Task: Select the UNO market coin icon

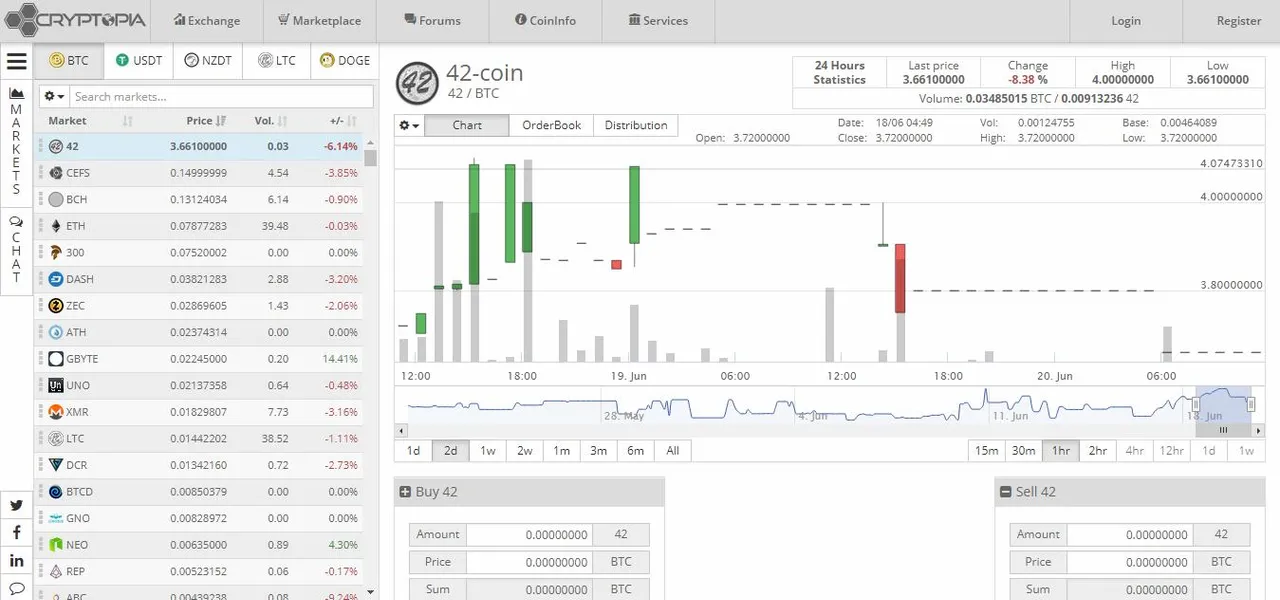Action: 56,385
